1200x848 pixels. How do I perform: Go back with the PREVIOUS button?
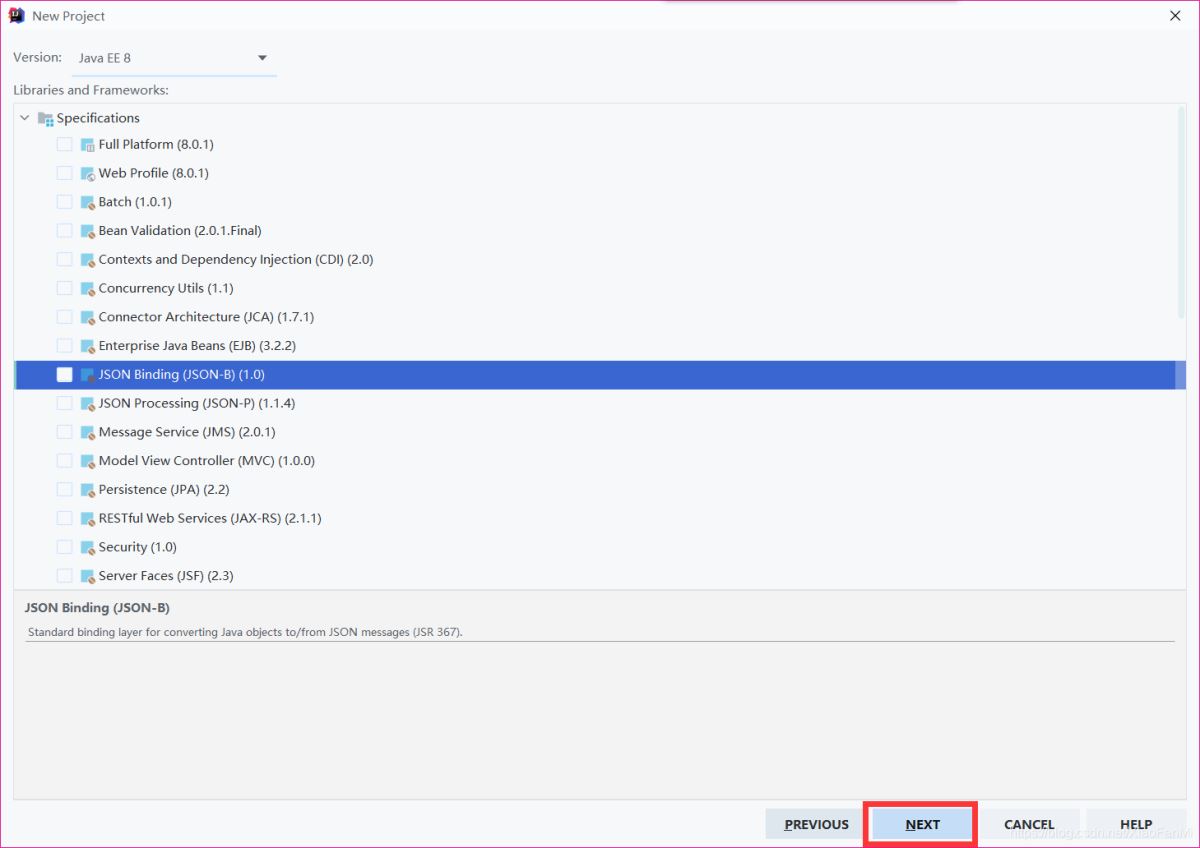click(816, 825)
